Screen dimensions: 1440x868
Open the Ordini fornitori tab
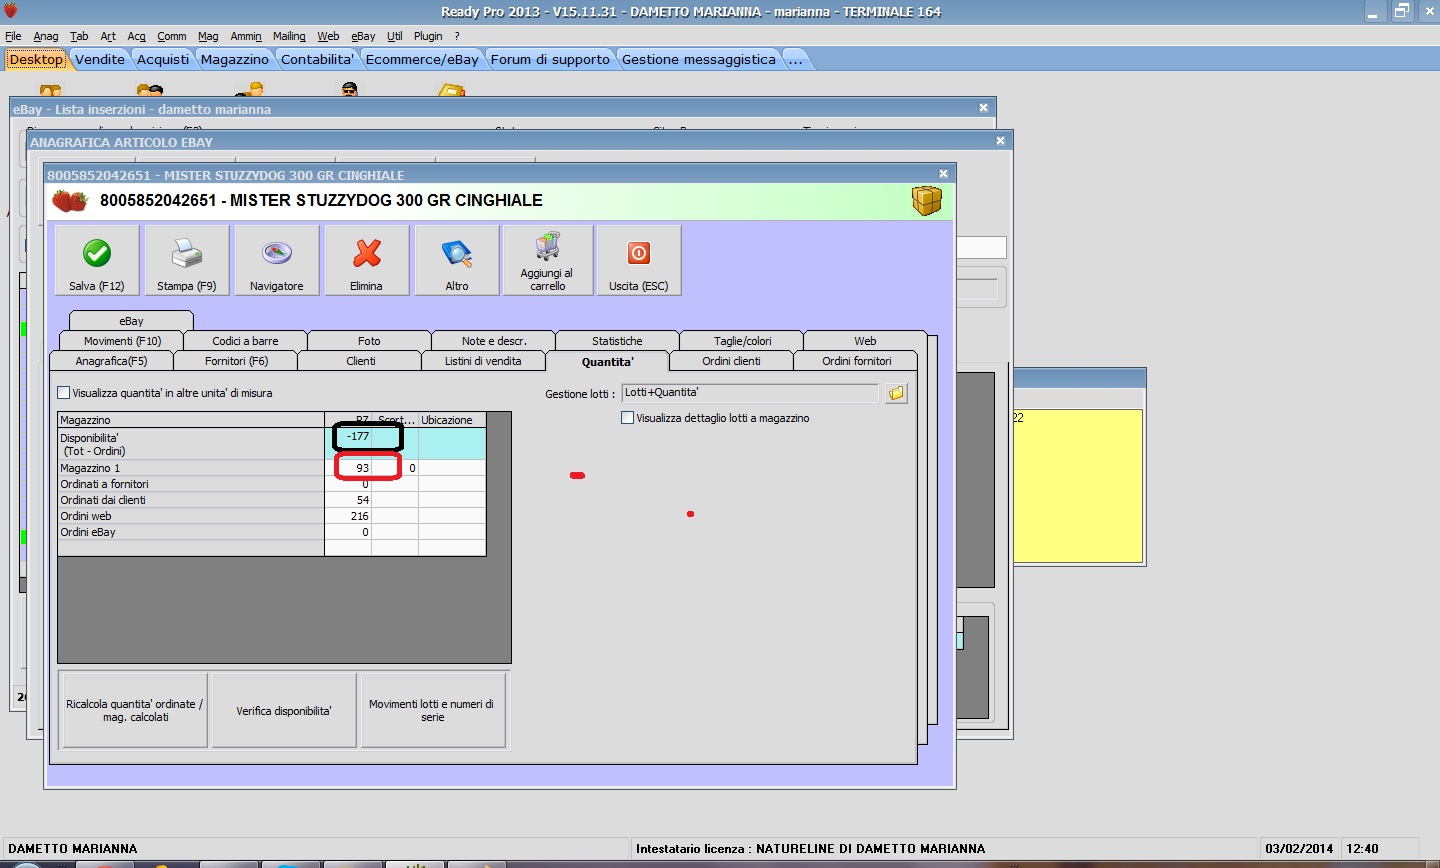(856, 361)
